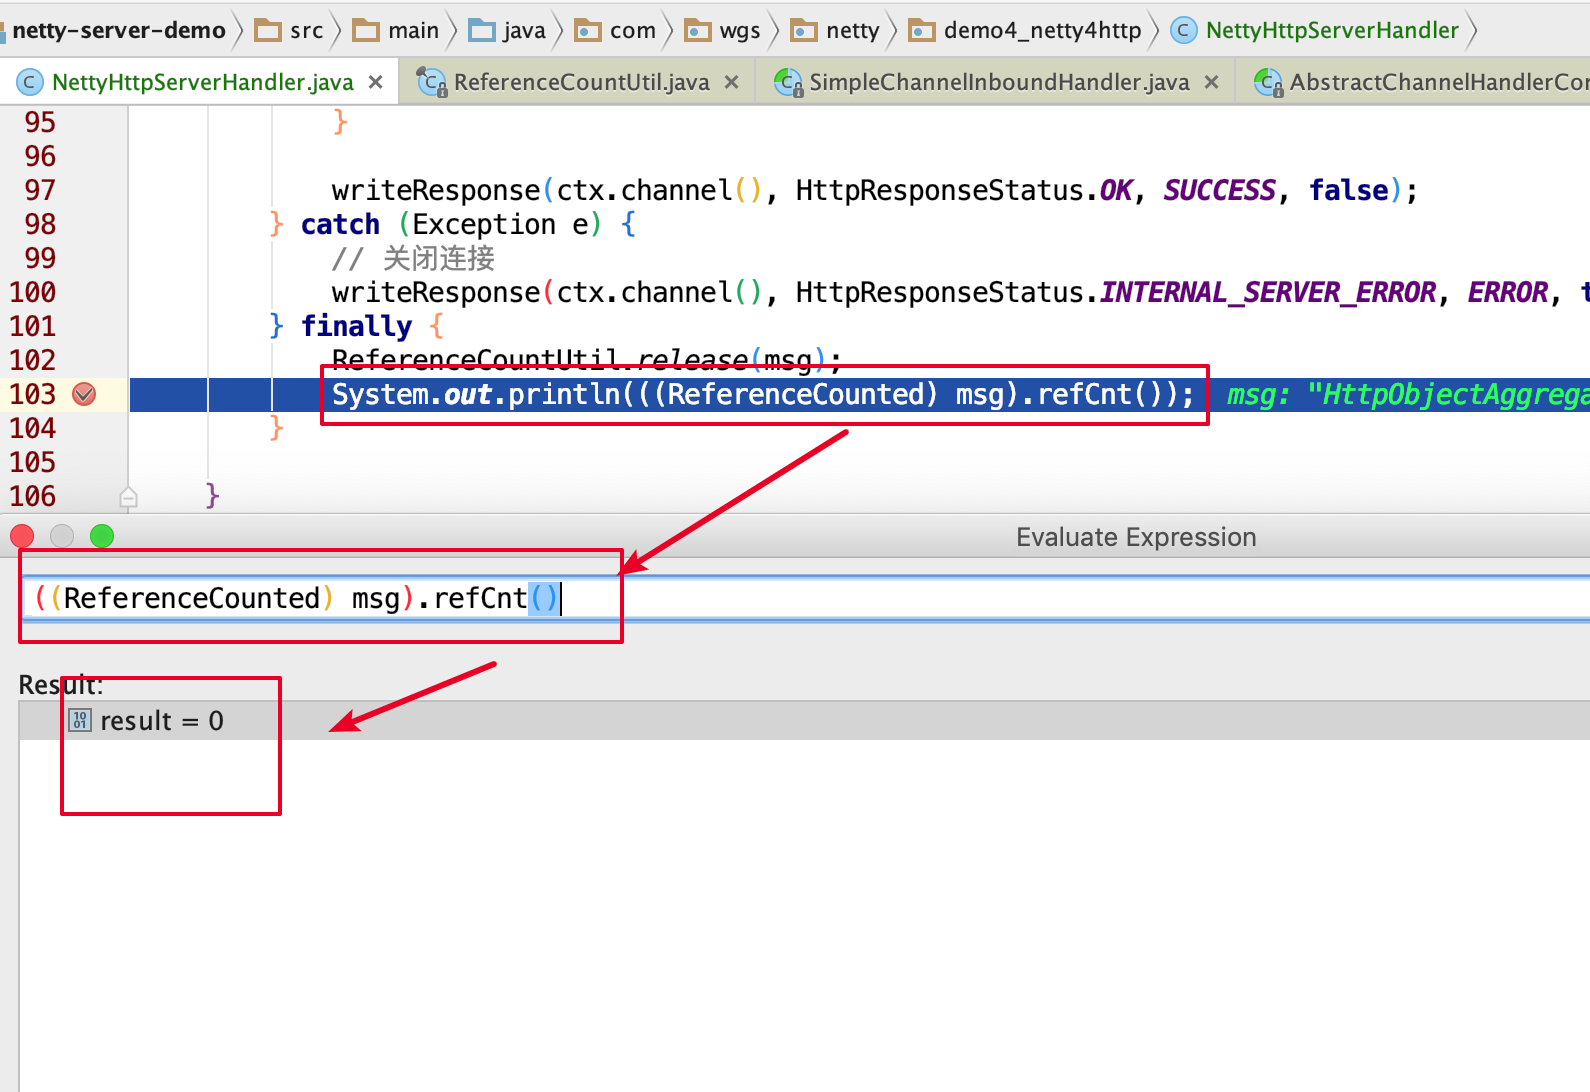
Task: Click 'ReferenceCountUtil.release(msg)' on line 102
Action: tap(579, 359)
